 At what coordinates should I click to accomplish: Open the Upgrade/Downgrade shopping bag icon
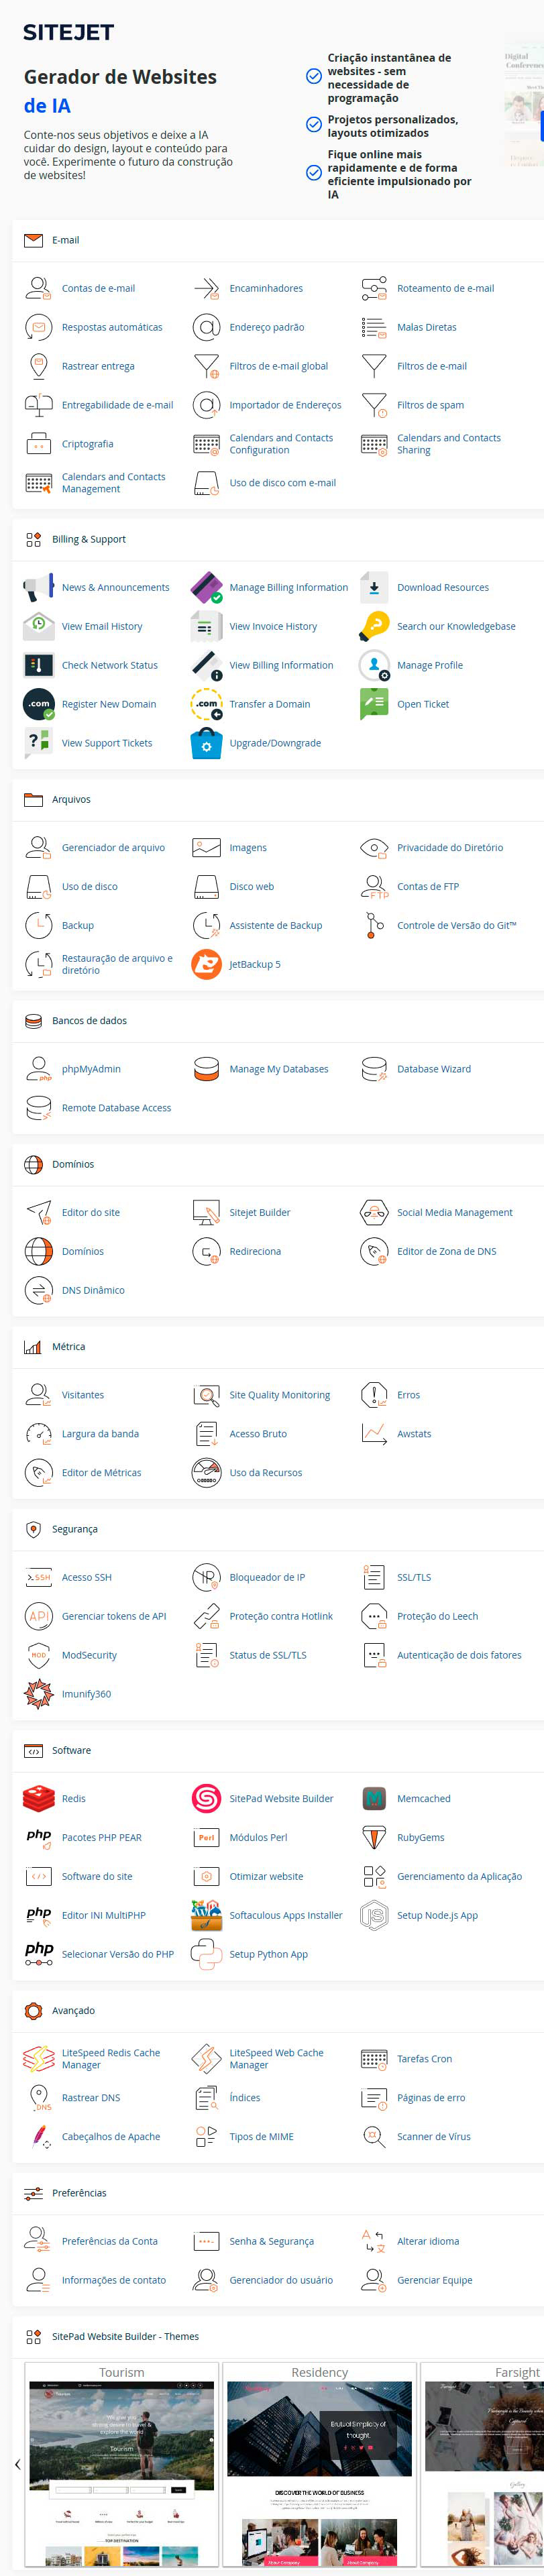coord(206,743)
